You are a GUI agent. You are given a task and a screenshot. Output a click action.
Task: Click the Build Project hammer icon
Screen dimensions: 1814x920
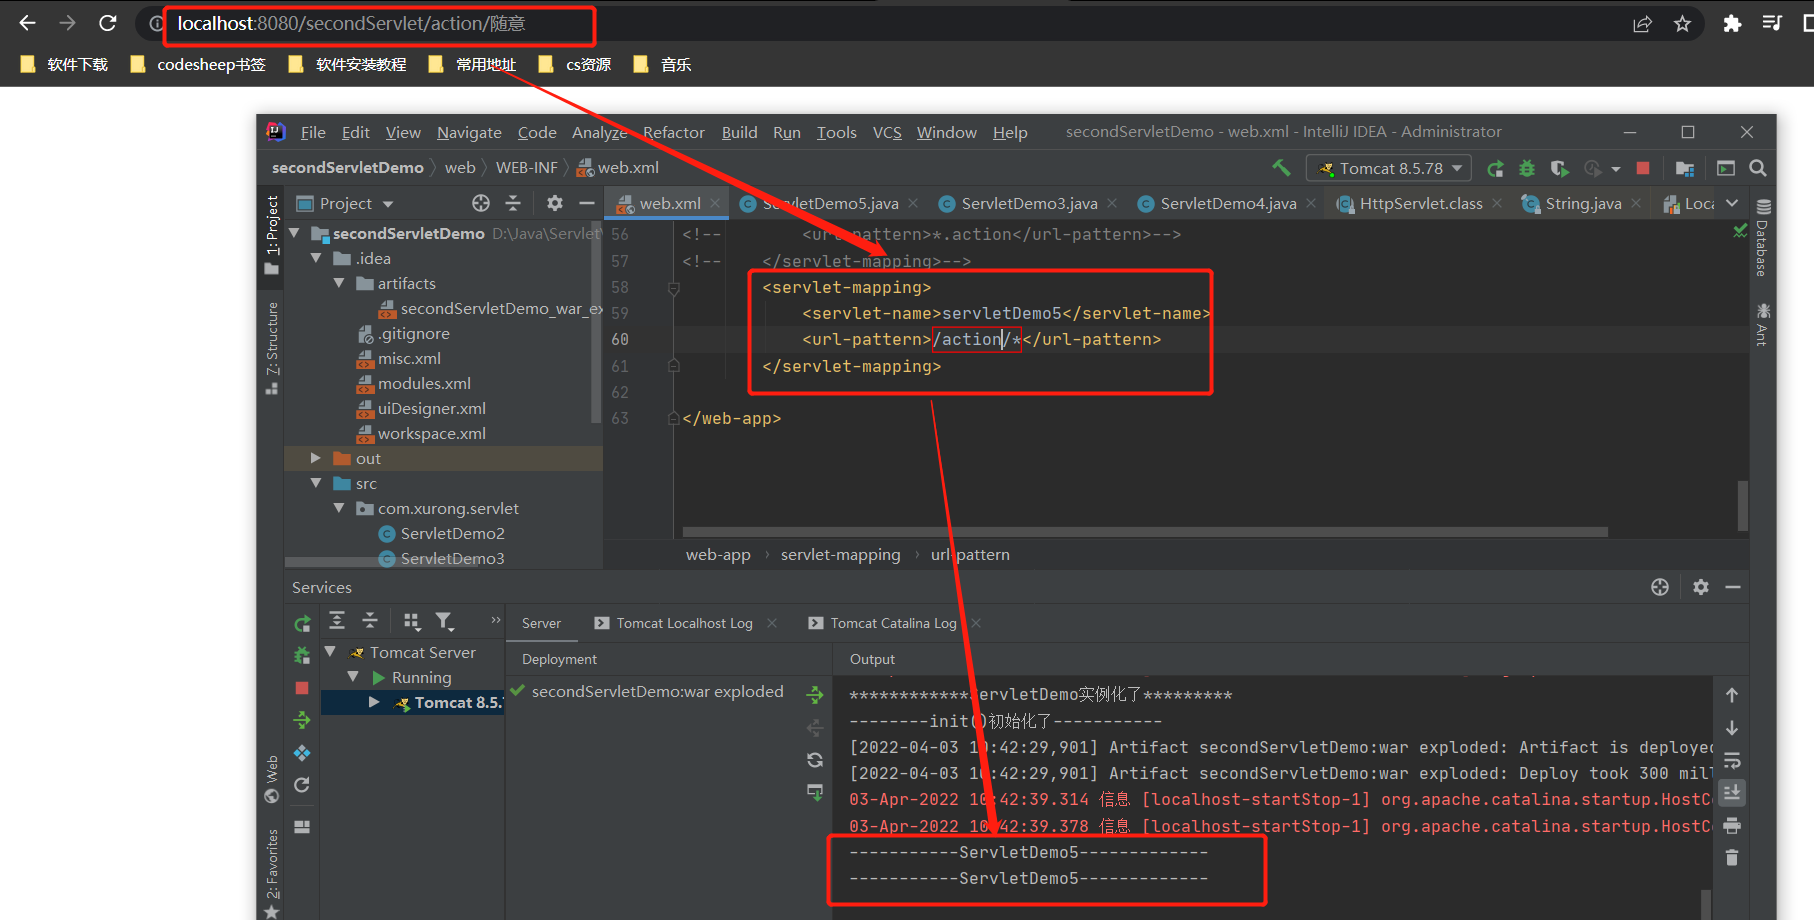[x=1281, y=168]
